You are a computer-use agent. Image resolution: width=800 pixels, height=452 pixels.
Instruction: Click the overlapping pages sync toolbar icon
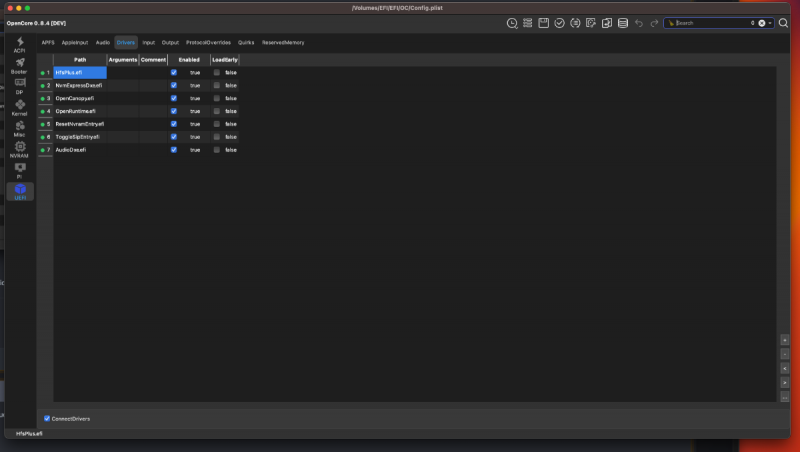pos(607,23)
